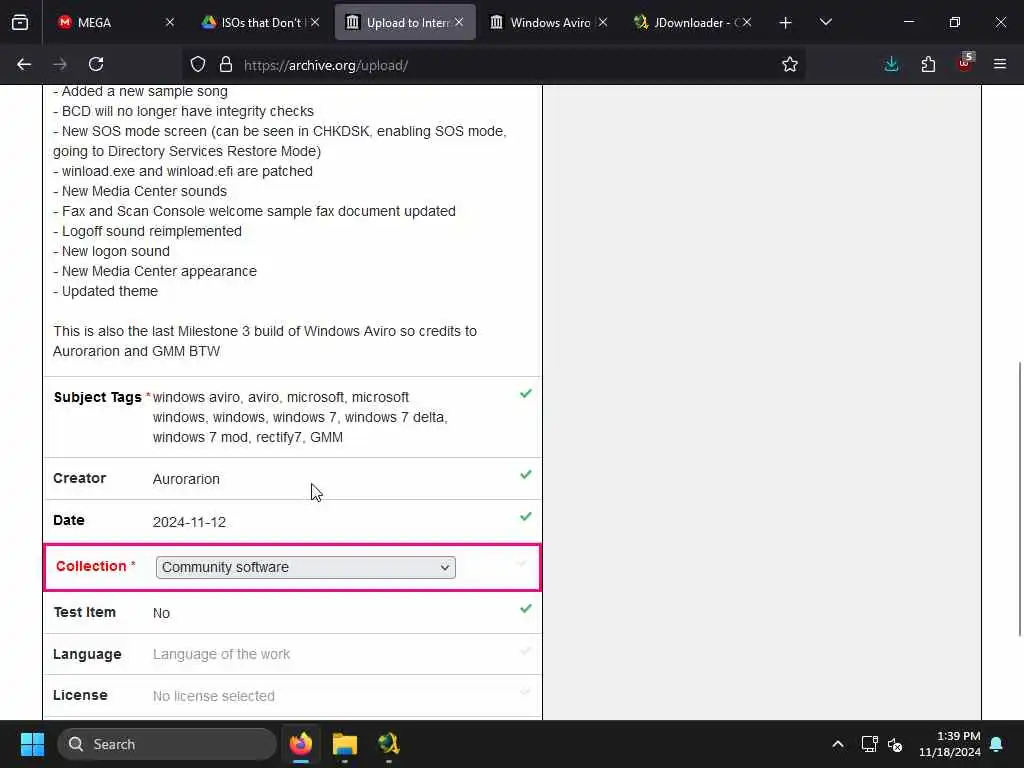Click the Creator row green checkmark

pyautogui.click(x=526, y=475)
